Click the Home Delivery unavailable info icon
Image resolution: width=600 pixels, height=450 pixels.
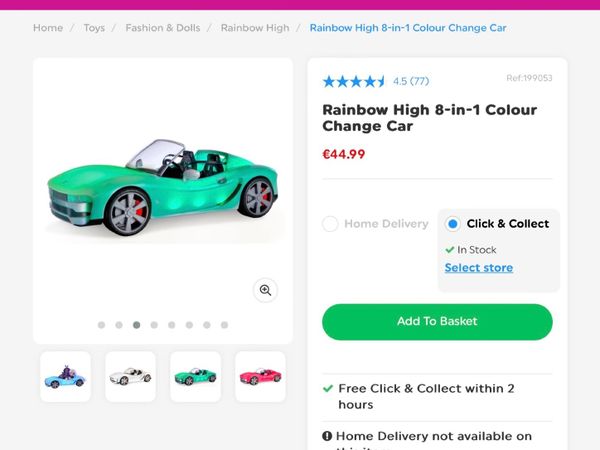click(x=327, y=436)
